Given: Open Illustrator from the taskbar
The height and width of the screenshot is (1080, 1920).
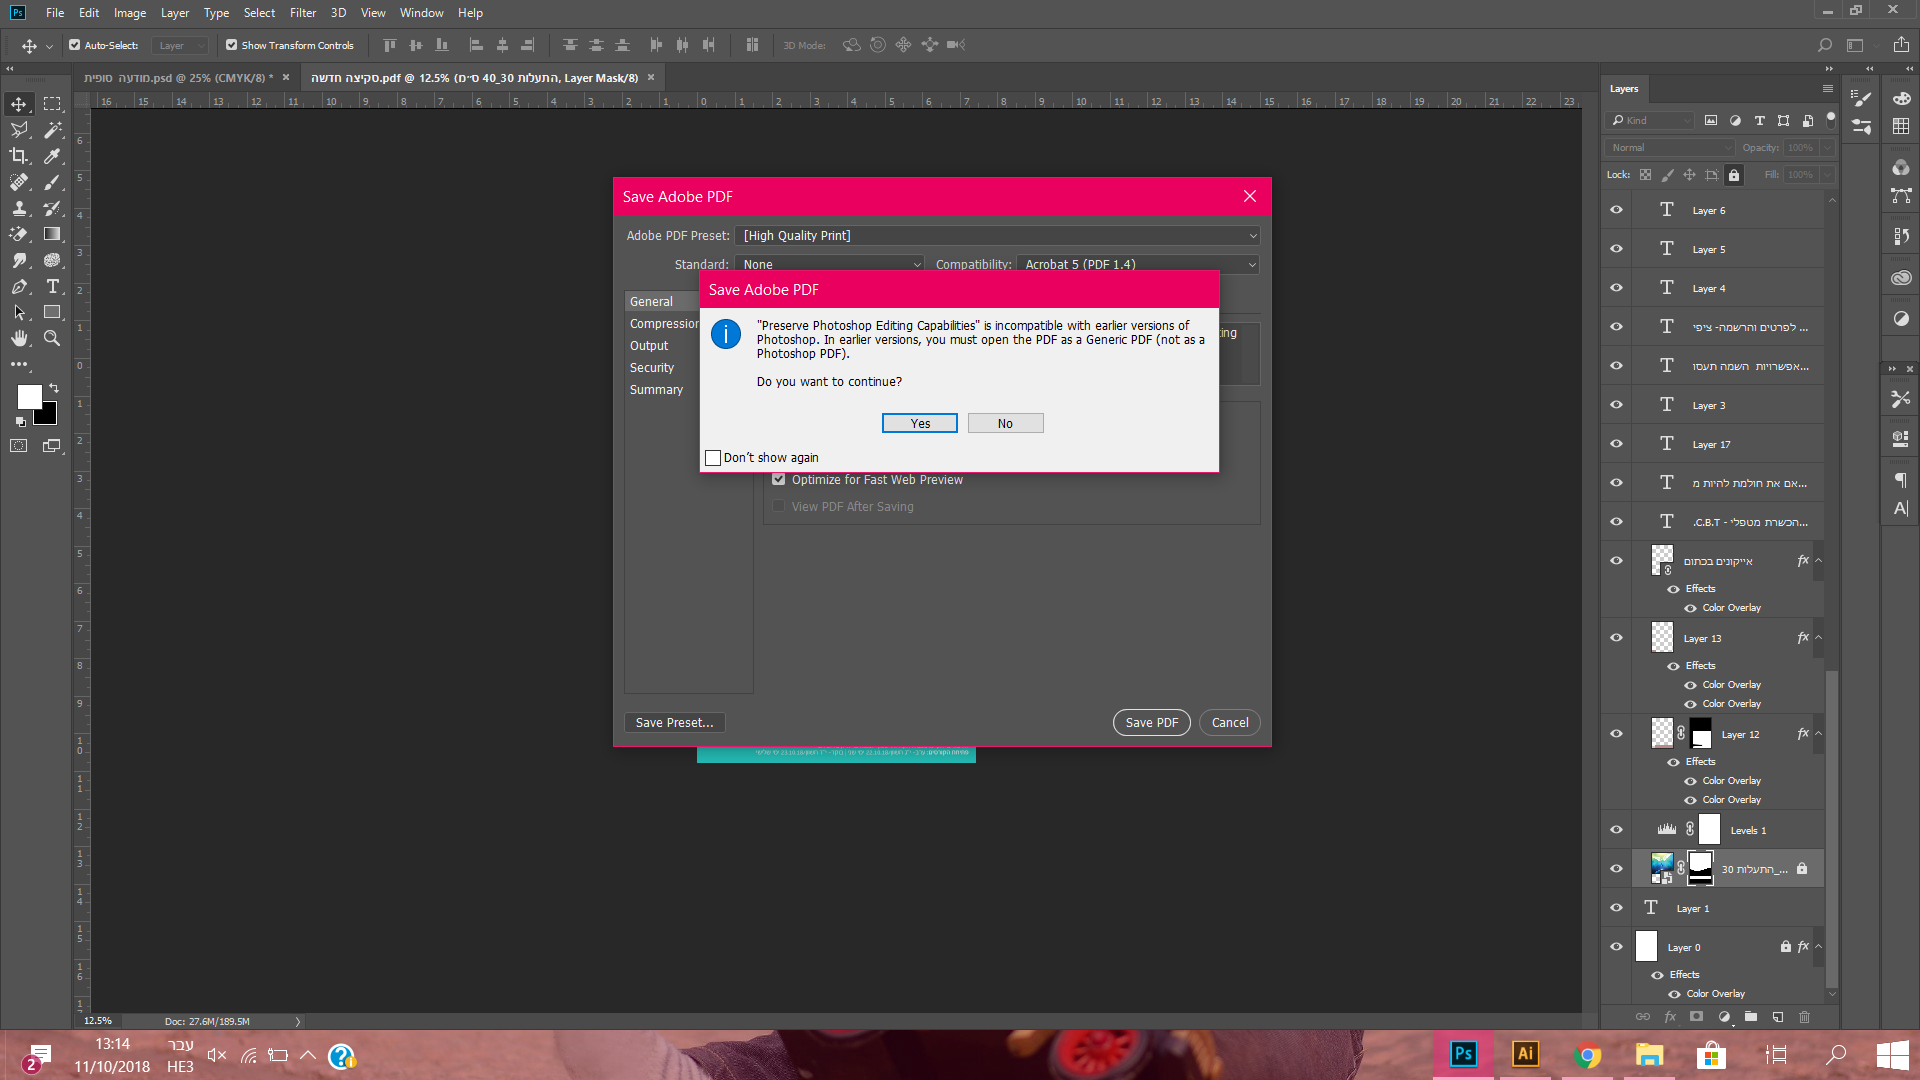Looking at the screenshot, I should (1525, 1054).
